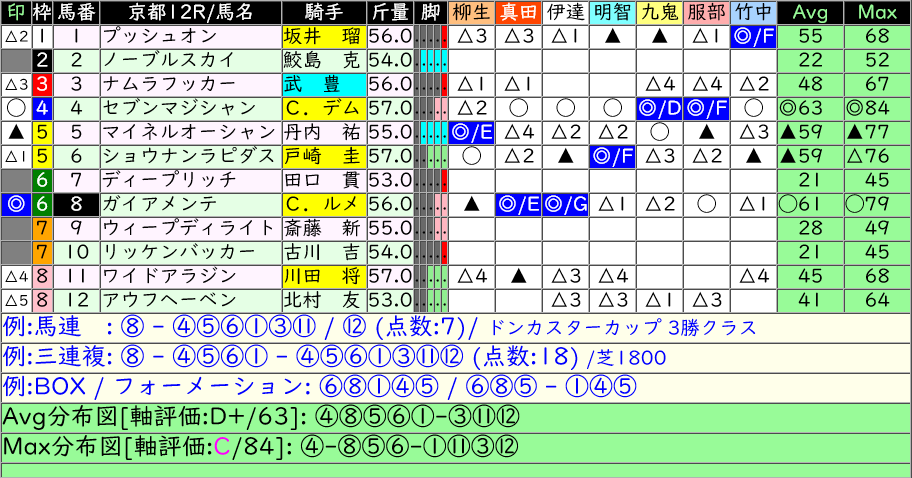Select the 九鬼 column header

pyautogui.click(x=660, y=12)
